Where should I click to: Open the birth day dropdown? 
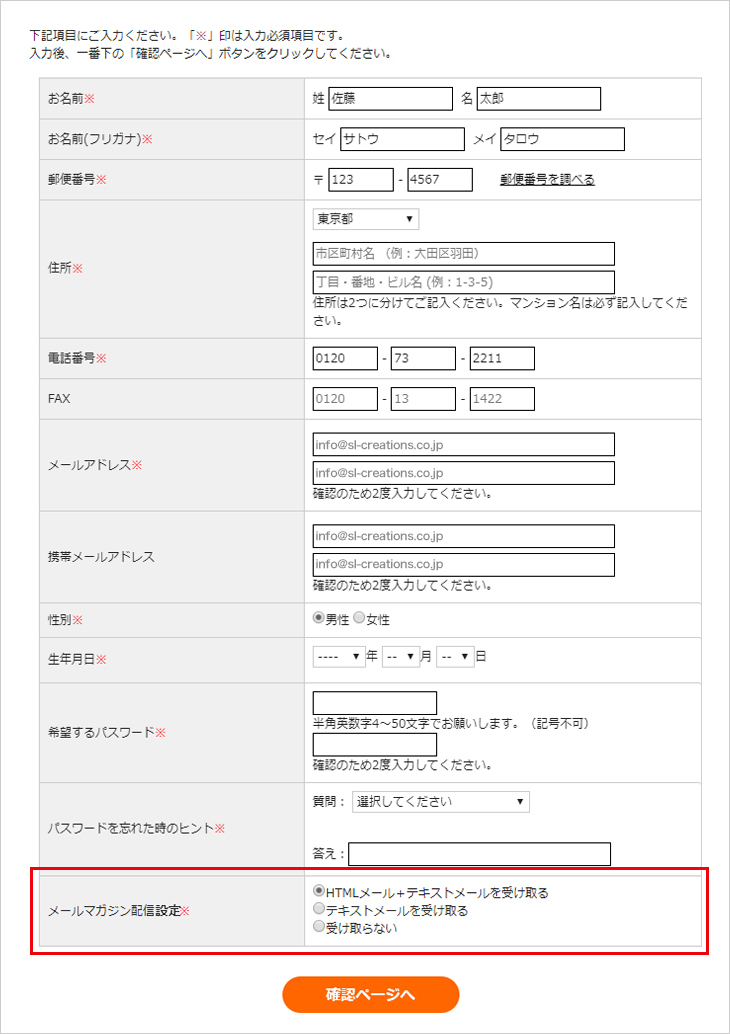point(454,657)
